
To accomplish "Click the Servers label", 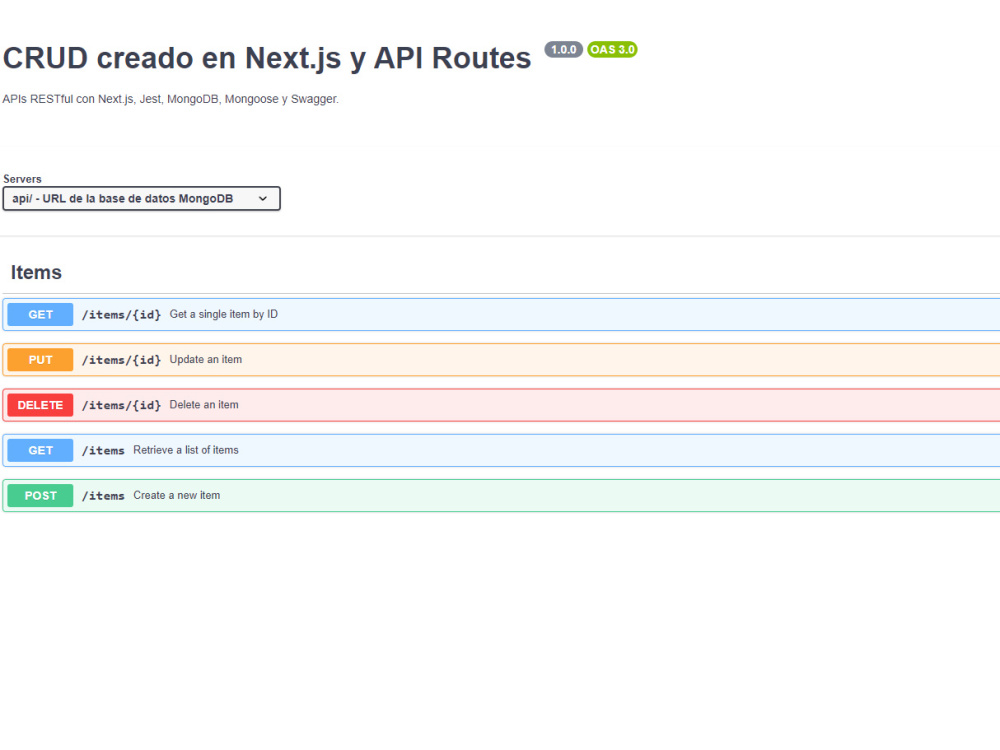I will tap(22, 179).
